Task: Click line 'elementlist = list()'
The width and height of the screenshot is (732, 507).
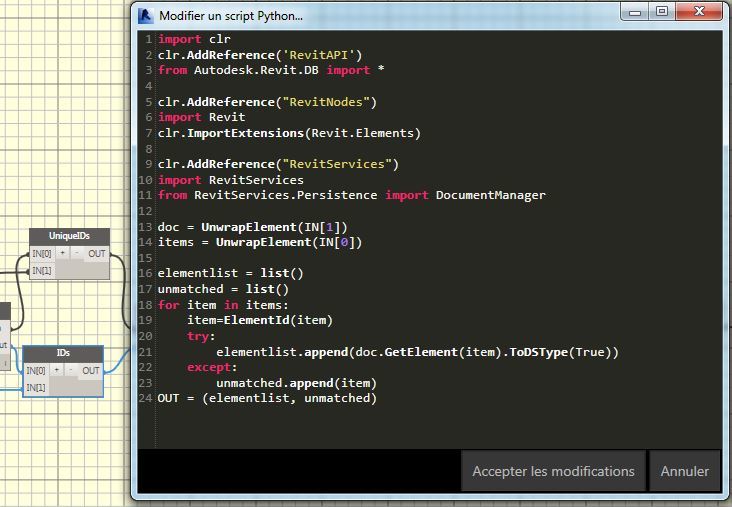Action: pos(231,273)
